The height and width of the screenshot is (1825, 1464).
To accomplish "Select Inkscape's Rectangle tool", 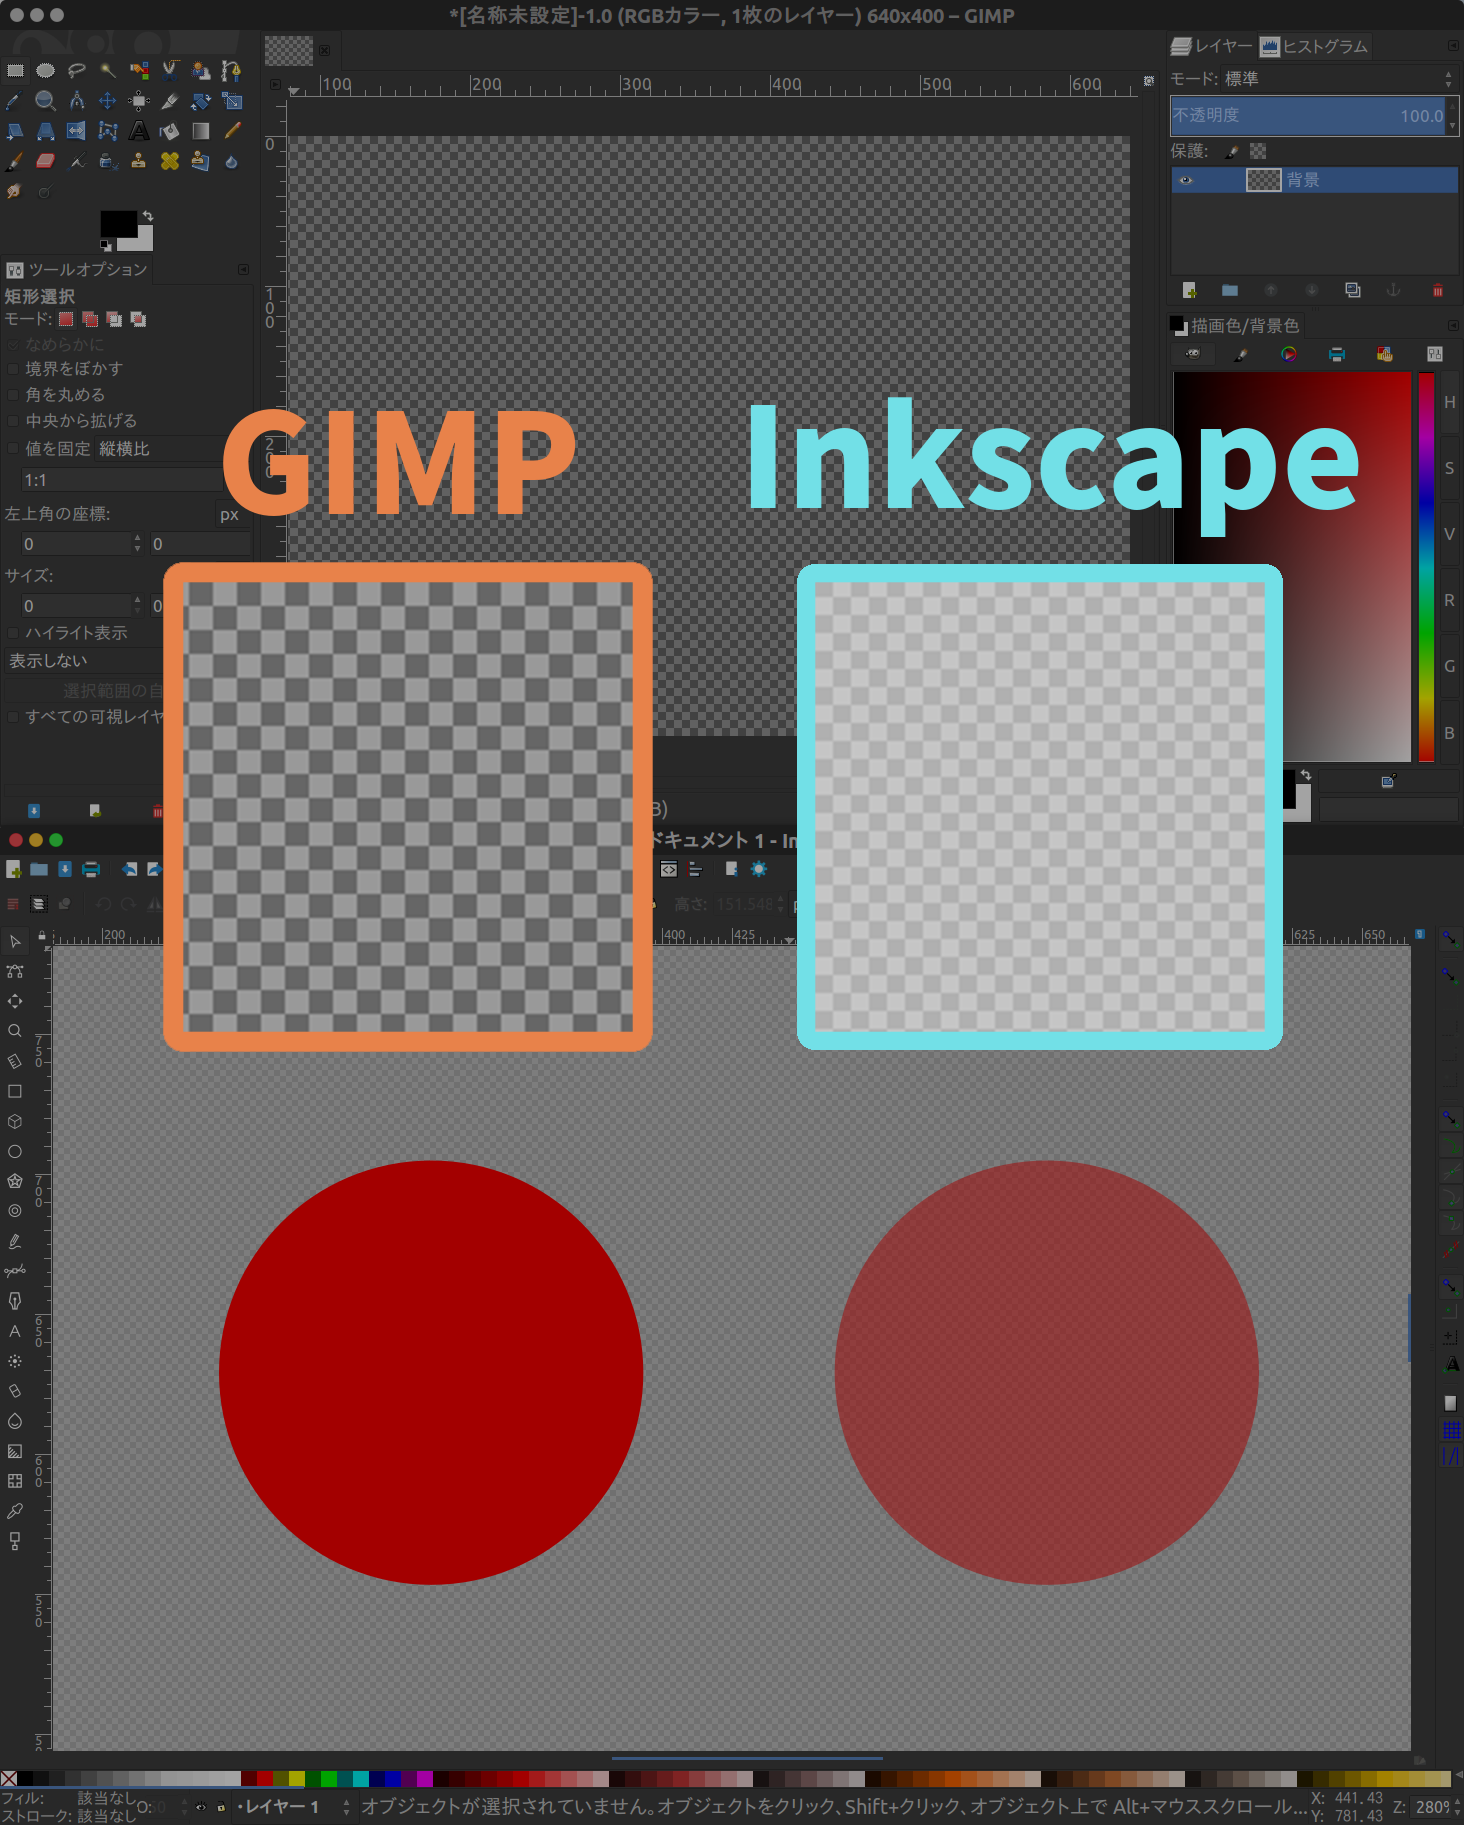I will click(x=15, y=1091).
